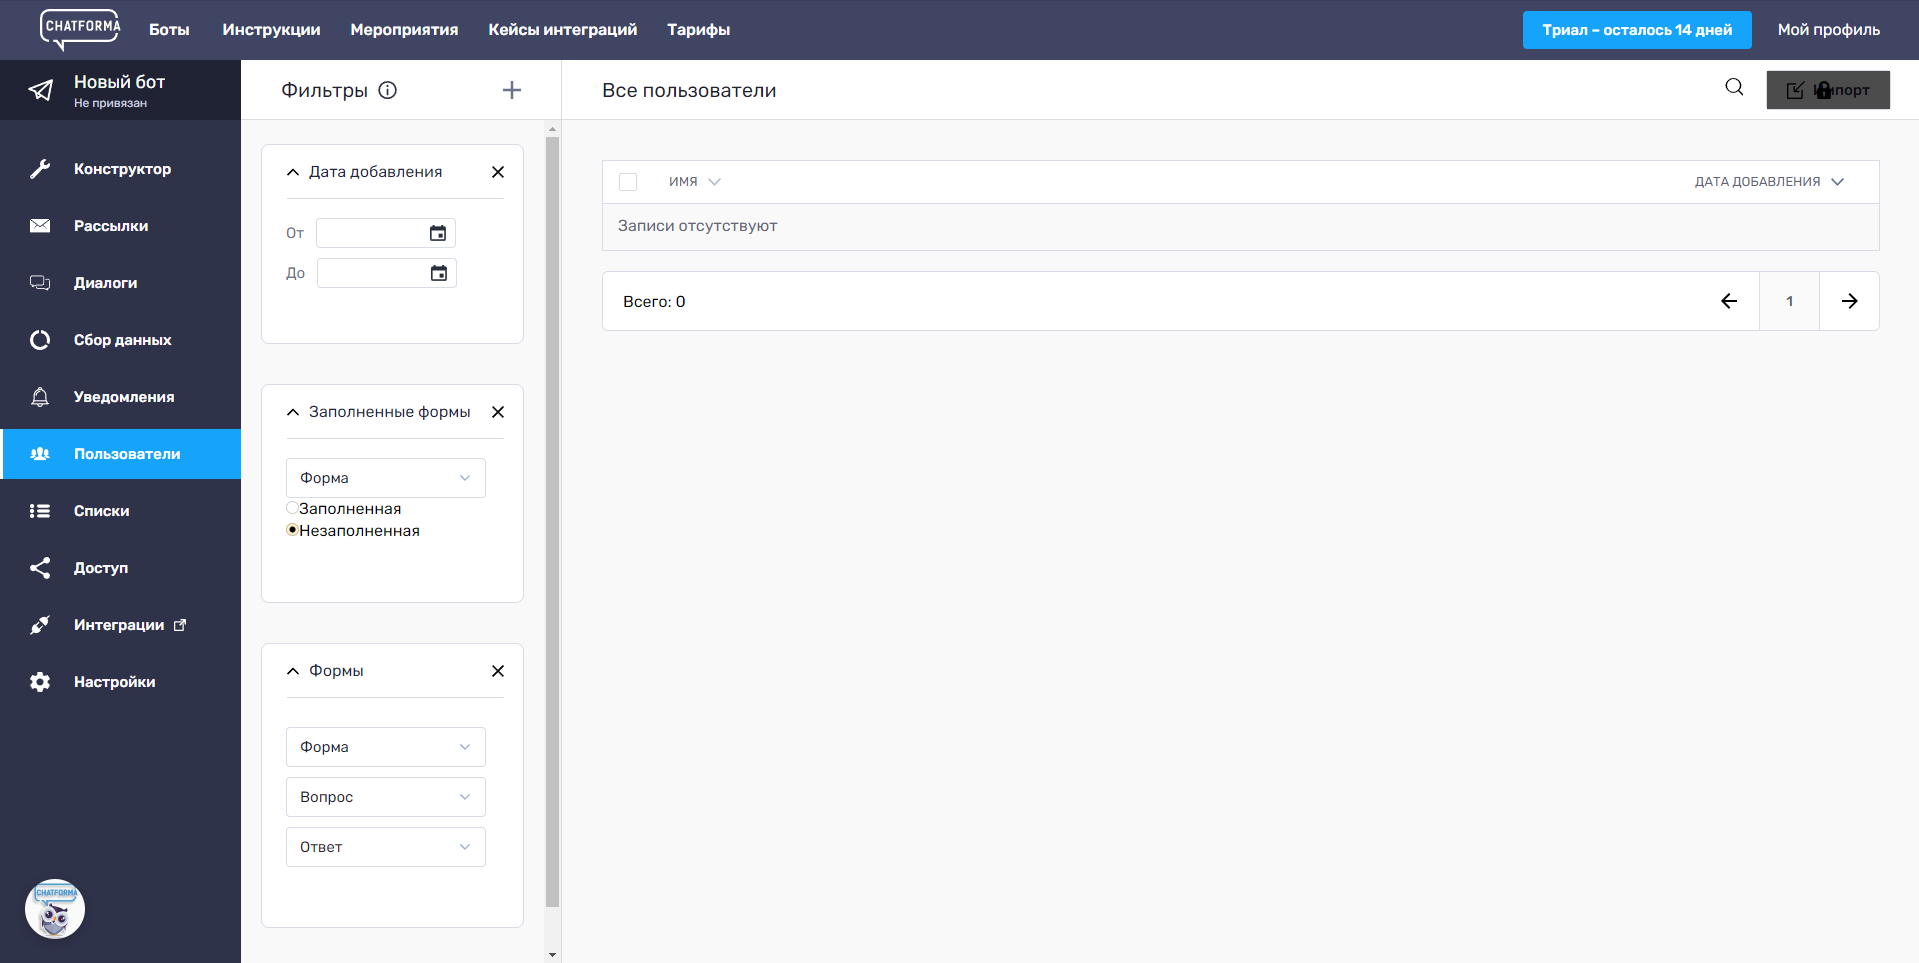Click scrollbar up arrow in filters panel
This screenshot has height=963, width=1919.
[x=552, y=129]
